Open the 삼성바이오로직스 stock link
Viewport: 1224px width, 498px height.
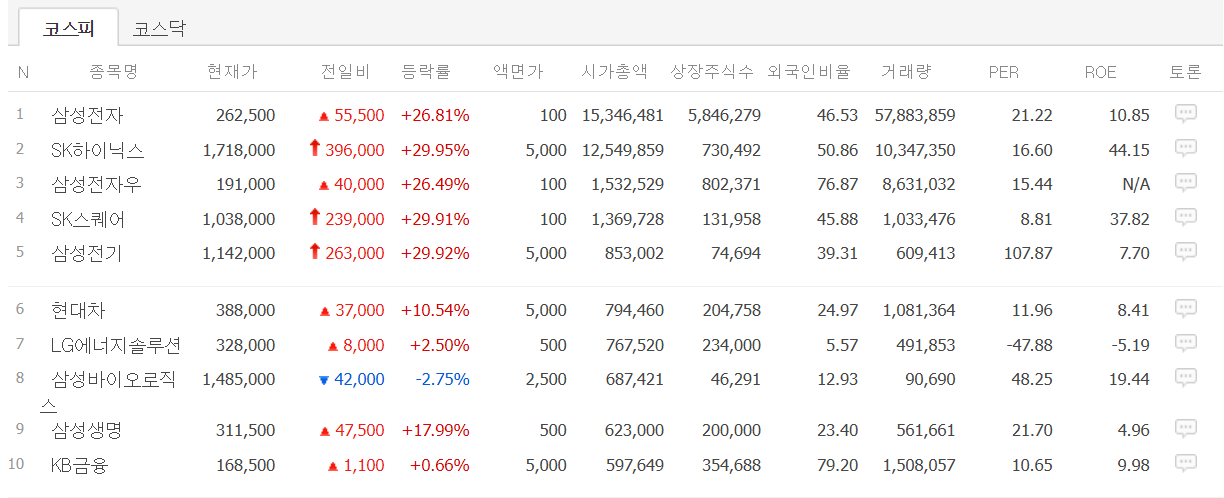(110, 391)
